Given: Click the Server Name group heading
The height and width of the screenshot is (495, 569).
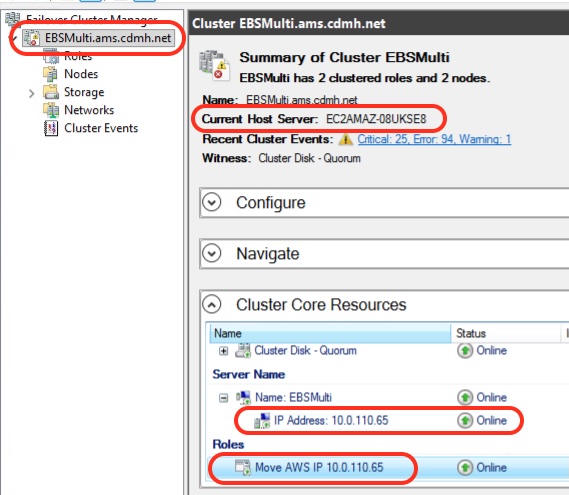Looking at the screenshot, I should pyautogui.click(x=249, y=374).
